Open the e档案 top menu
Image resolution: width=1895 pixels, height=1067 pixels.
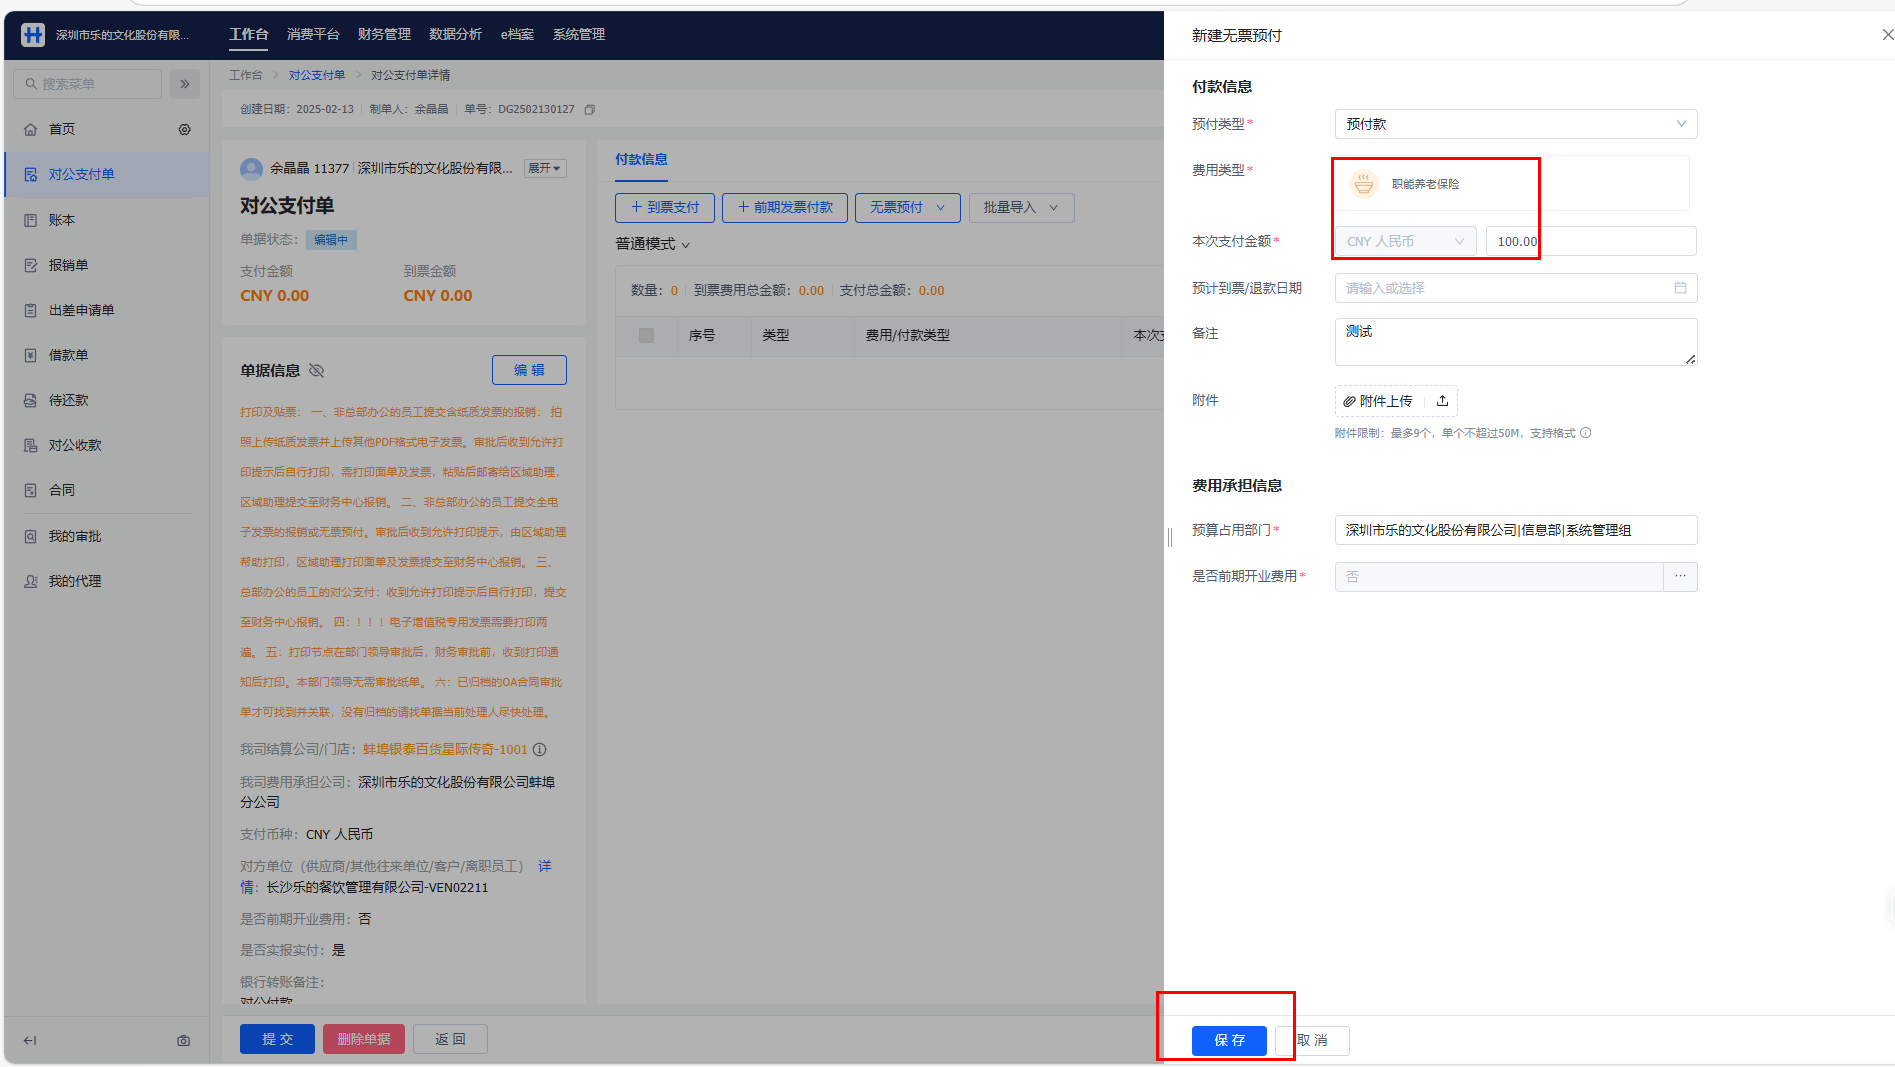point(517,34)
